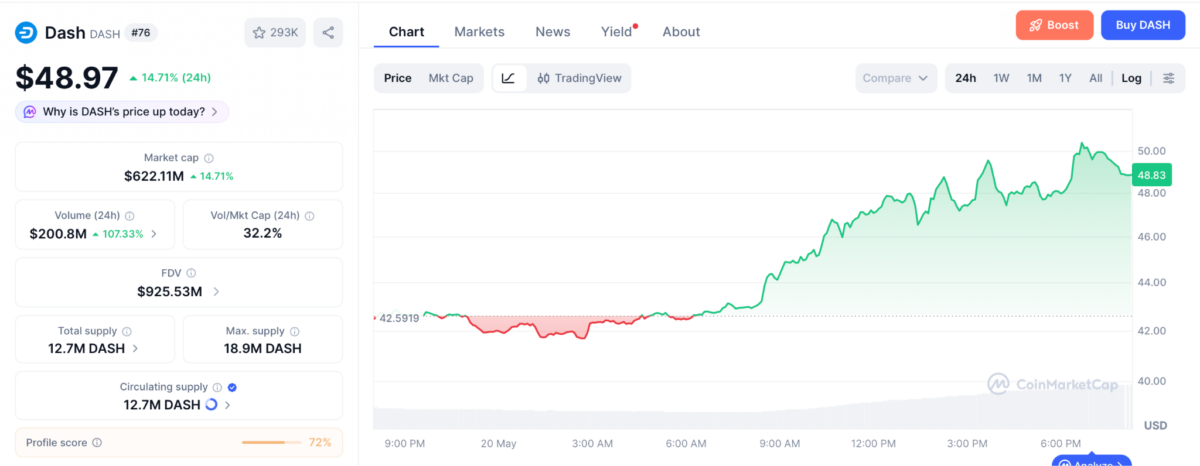
Task: Click the circulating supply progress ring
Action: pyautogui.click(x=211, y=405)
